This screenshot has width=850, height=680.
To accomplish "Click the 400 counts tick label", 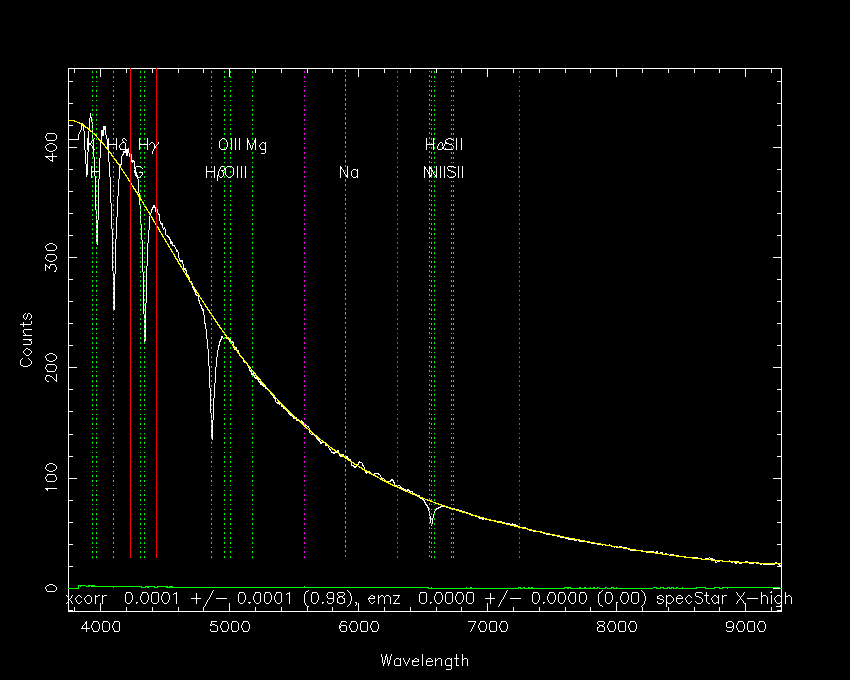I will [51, 147].
